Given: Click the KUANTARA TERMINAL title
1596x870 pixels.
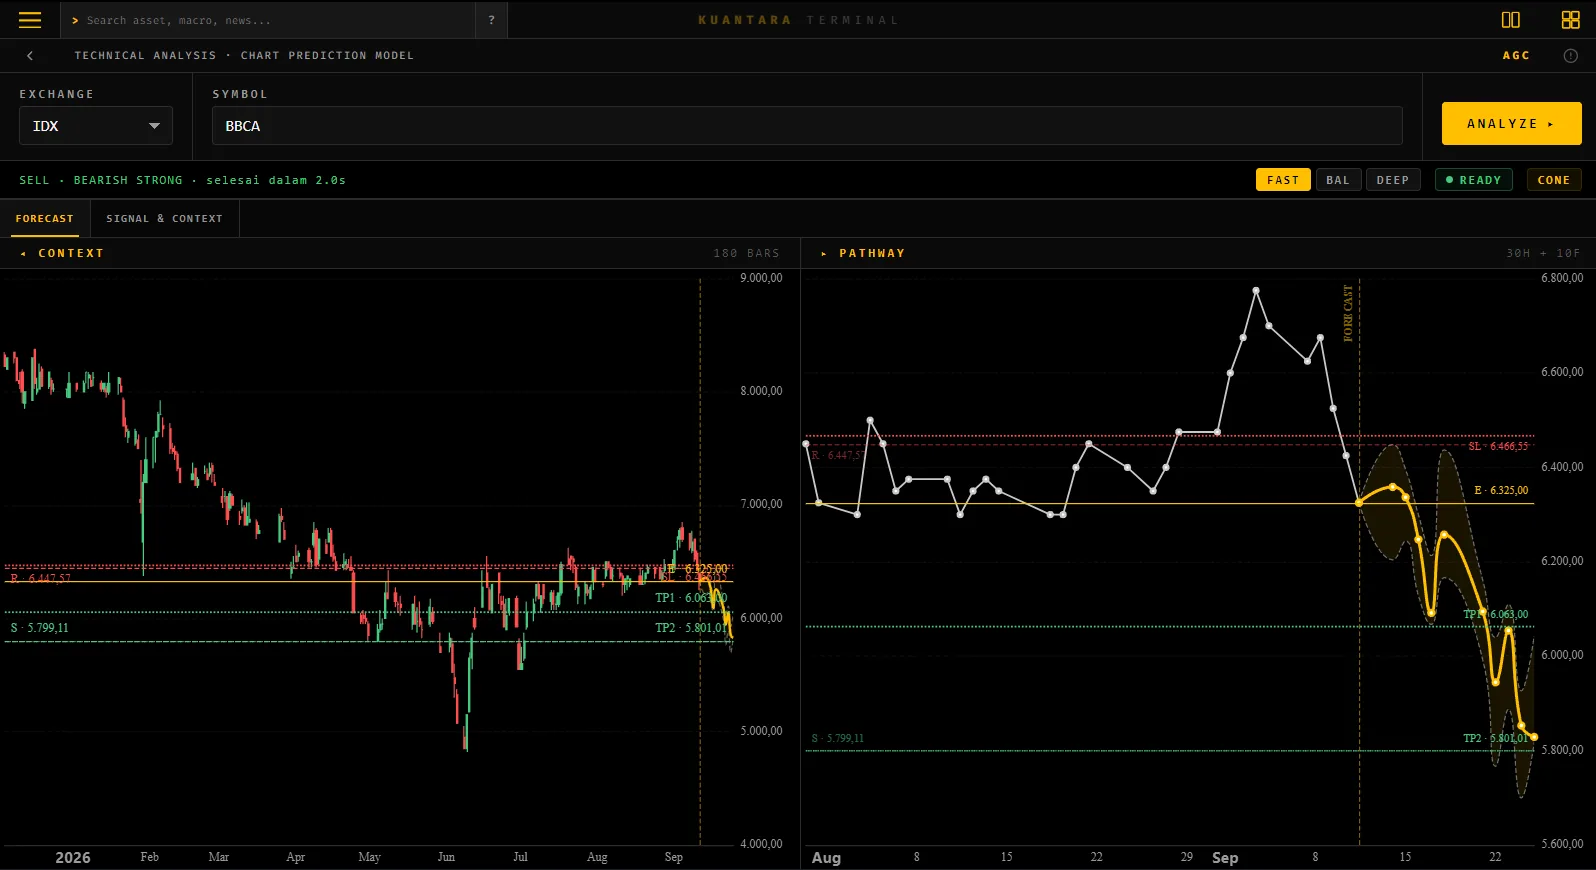Looking at the screenshot, I should point(798,20).
